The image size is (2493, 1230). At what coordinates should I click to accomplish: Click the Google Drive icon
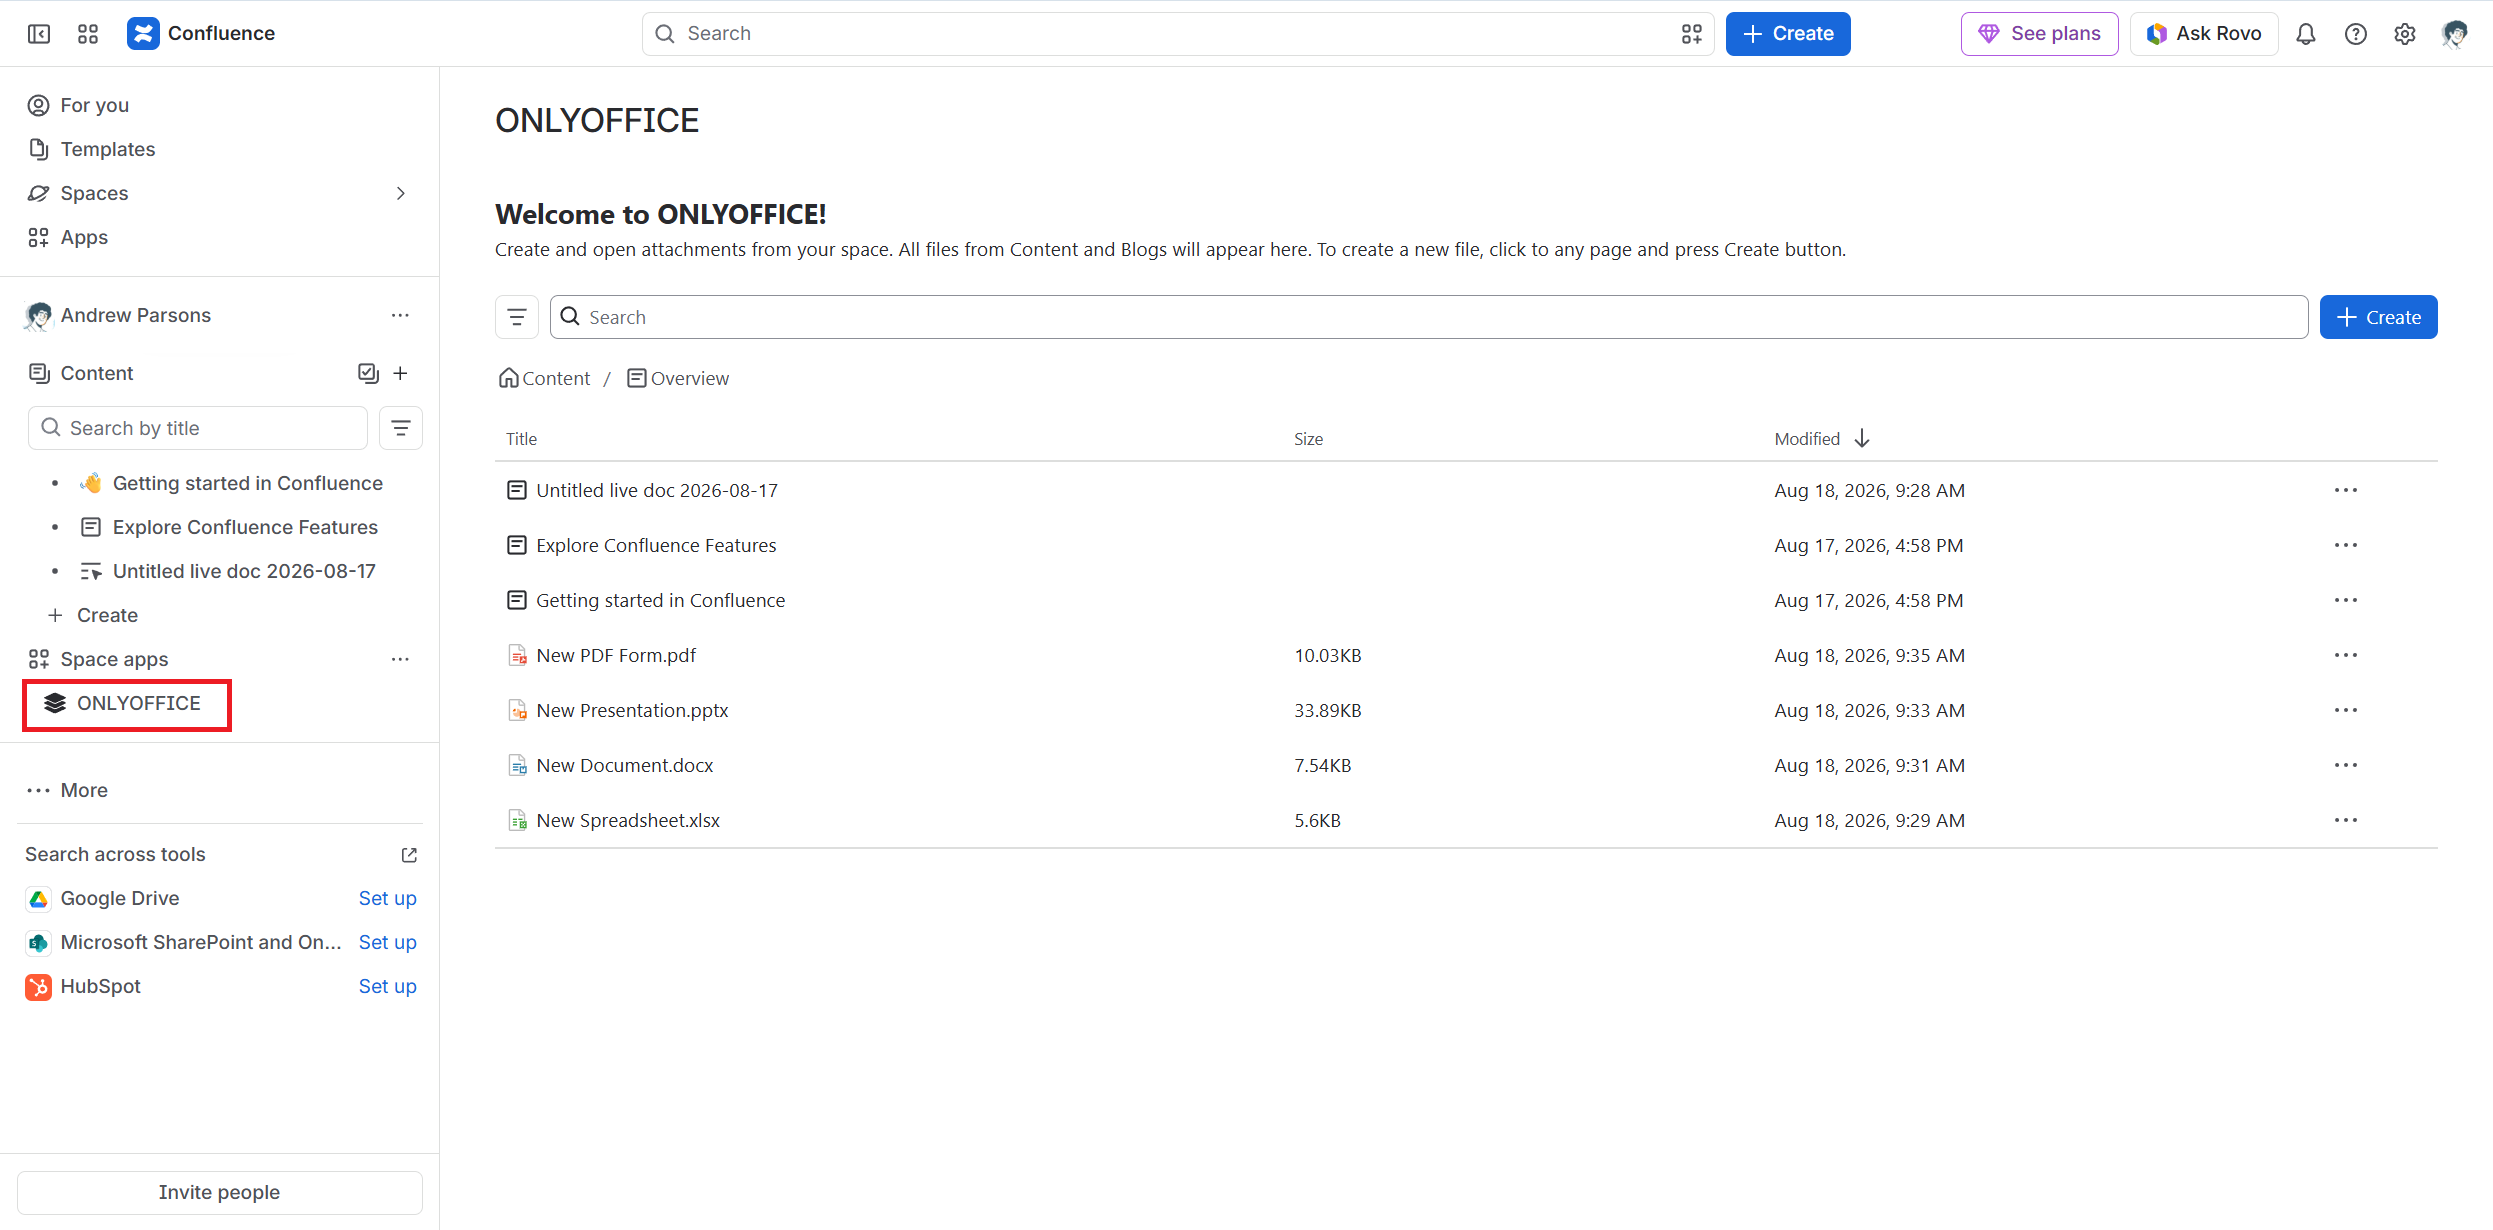pos(38,899)
